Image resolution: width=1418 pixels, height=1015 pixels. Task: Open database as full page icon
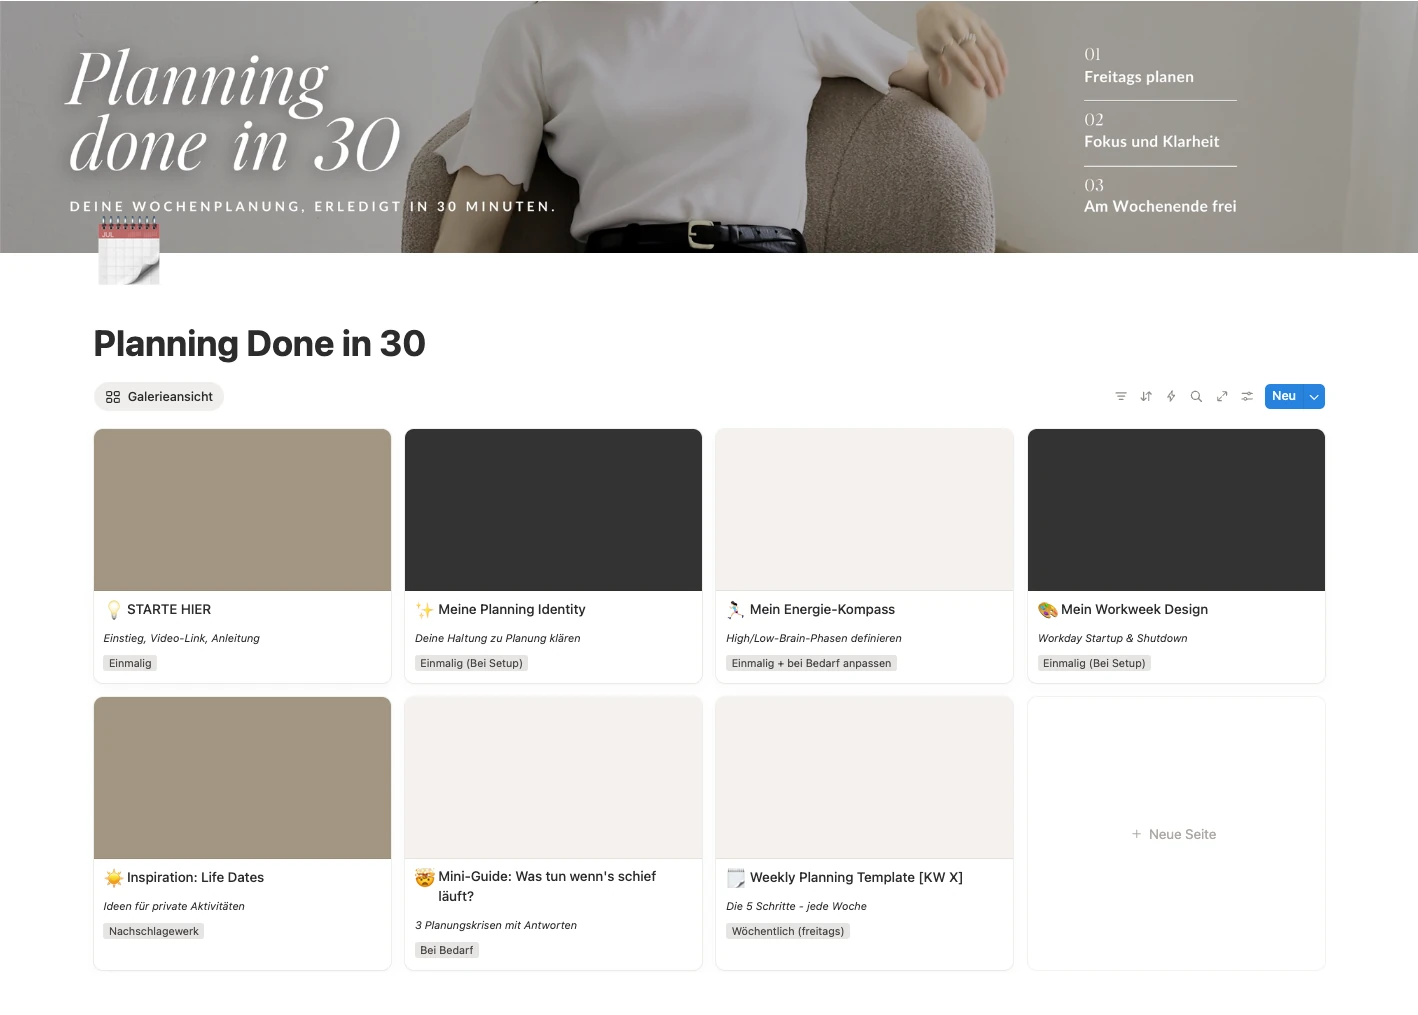click(x=1222, y=397)
